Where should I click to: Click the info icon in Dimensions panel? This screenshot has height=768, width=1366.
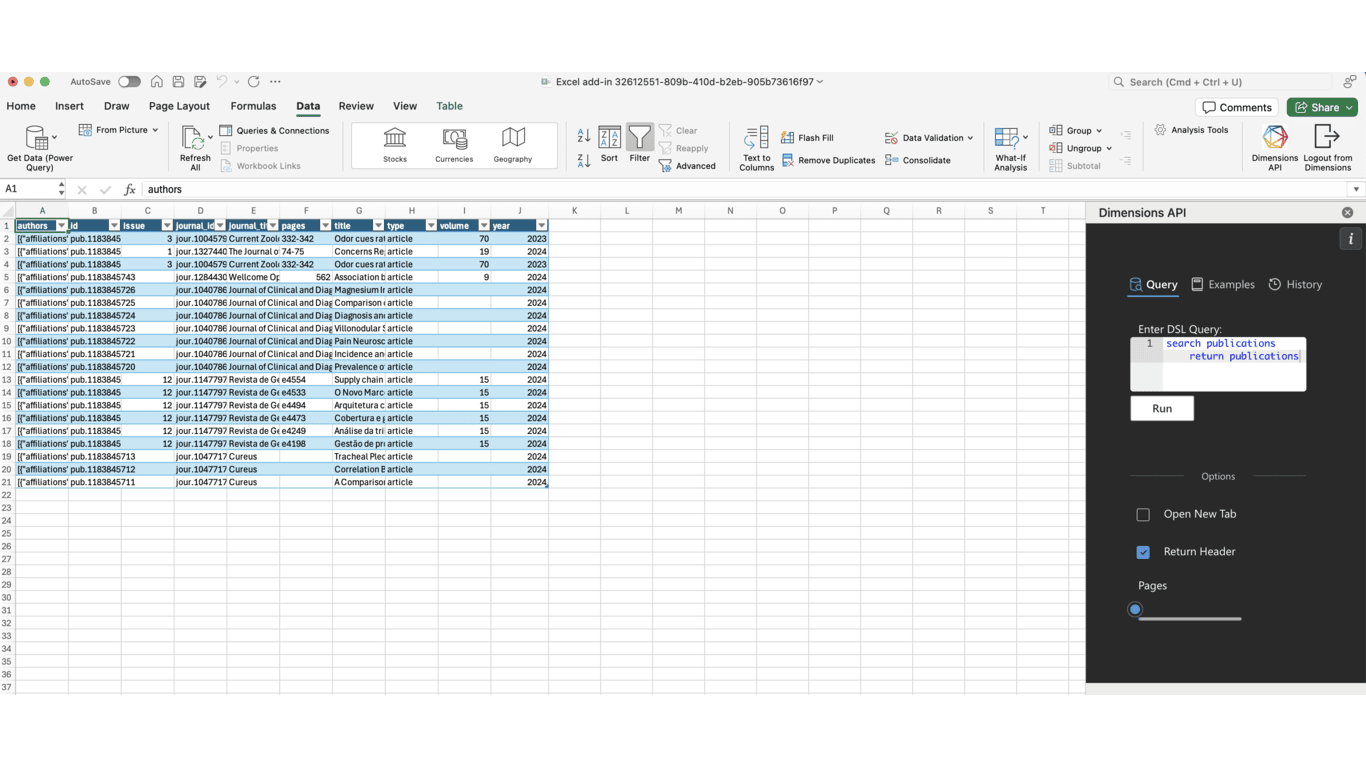[1350, 239]
